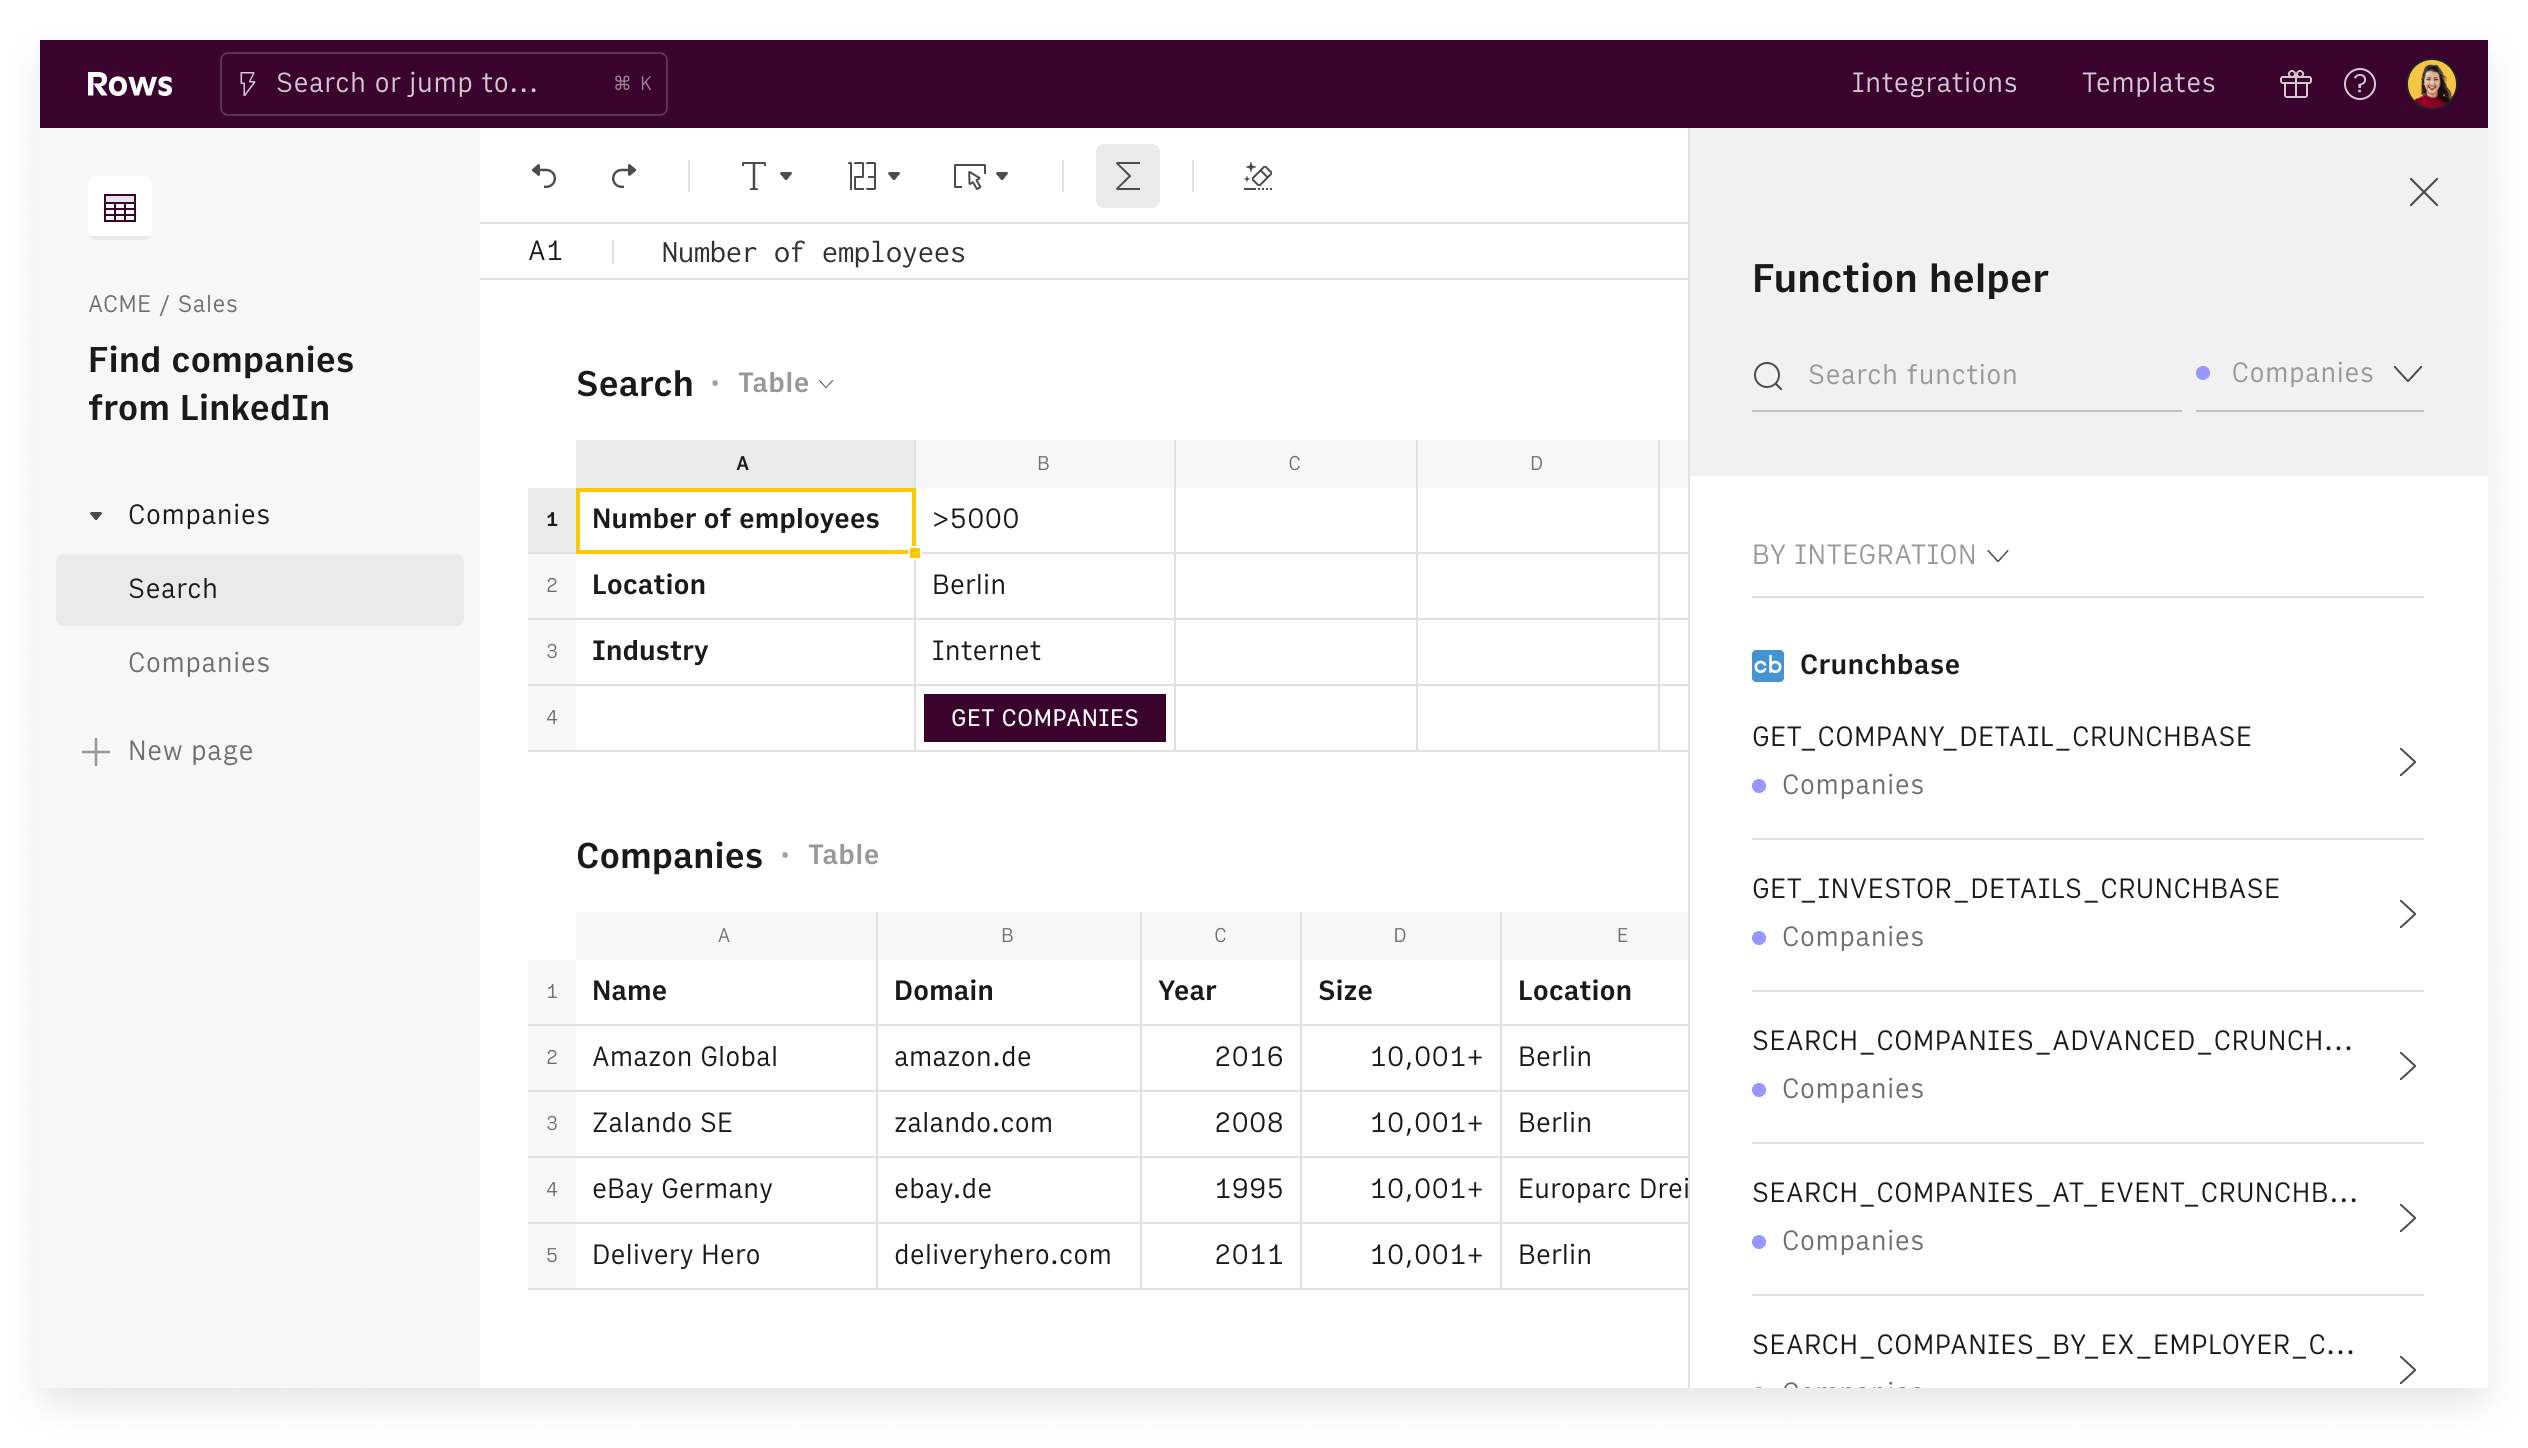Select the '>5000' cell
2528x1448 pixels.
point(1044,520)
